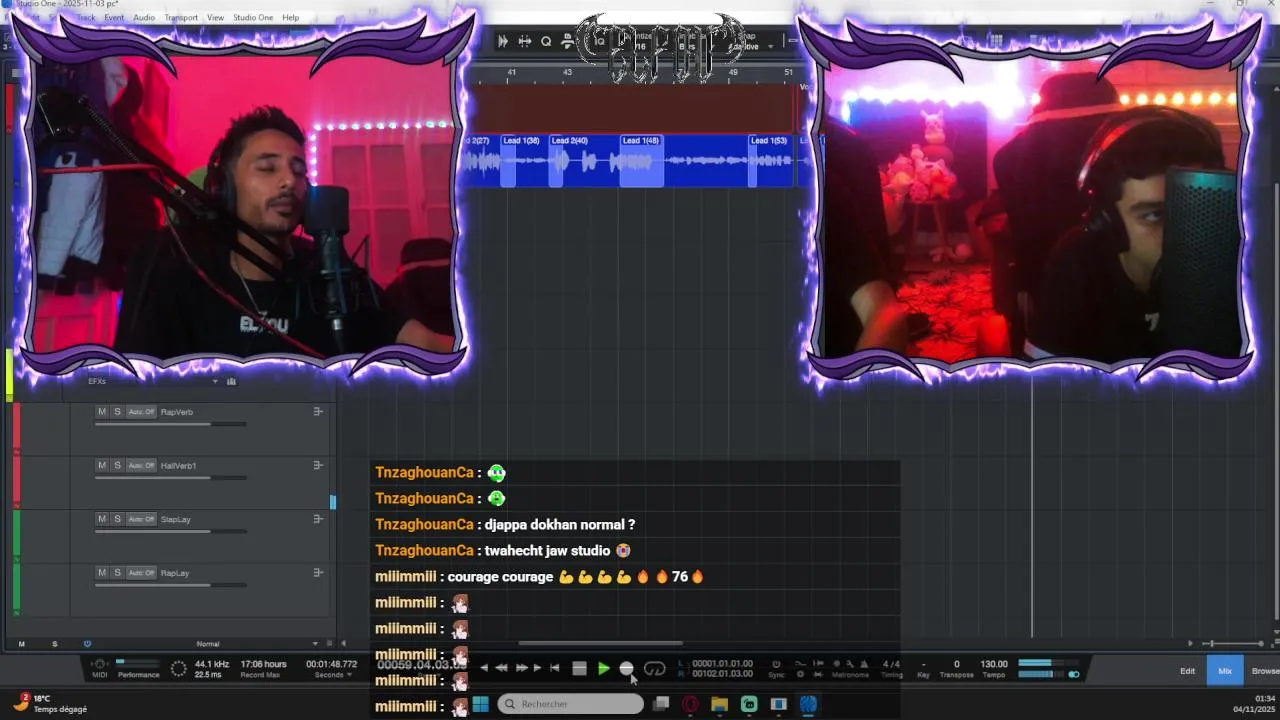Open the Audio menu
Image resolution: width=1280 pixels, height=720 pixels.
(144, 18)
